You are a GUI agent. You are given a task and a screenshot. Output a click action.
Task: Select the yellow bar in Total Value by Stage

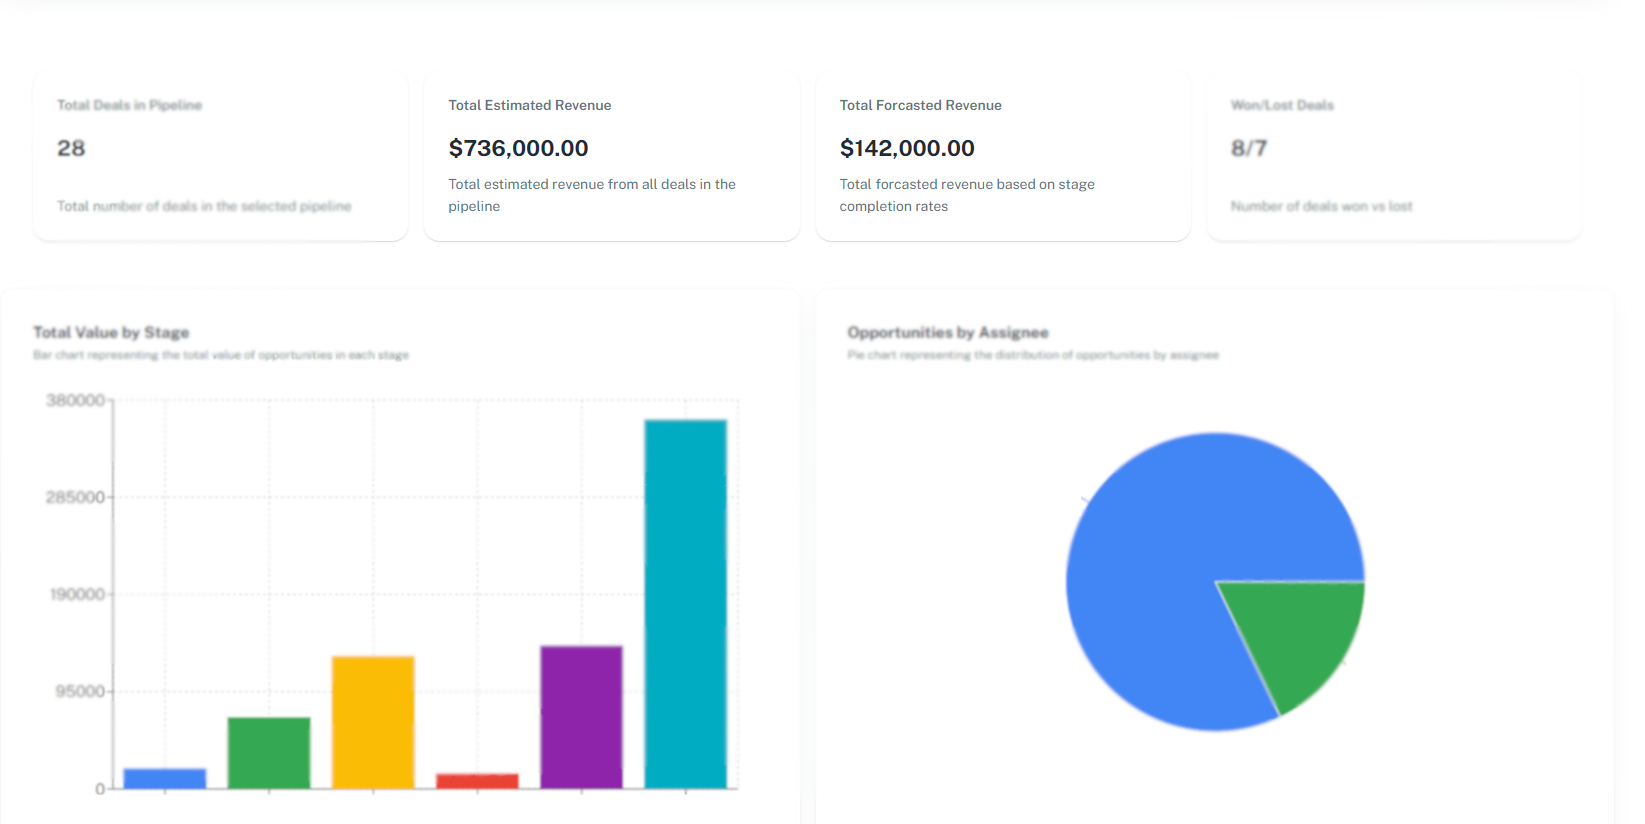tap(373, 722)
